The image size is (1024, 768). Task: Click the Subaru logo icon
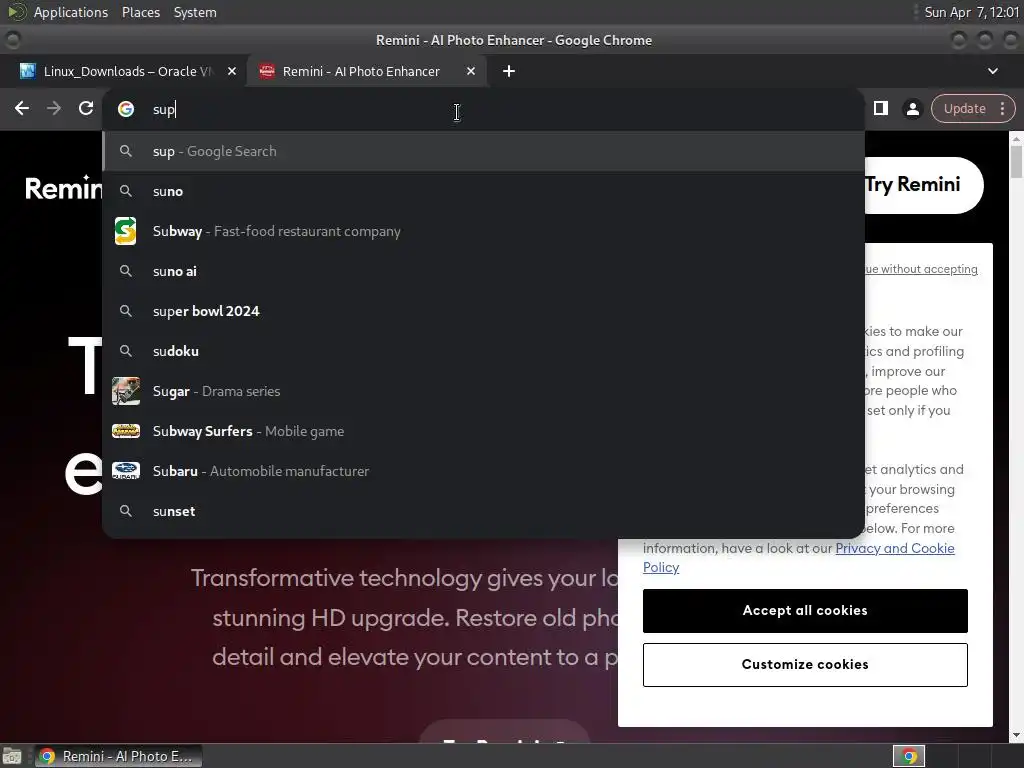125,471
